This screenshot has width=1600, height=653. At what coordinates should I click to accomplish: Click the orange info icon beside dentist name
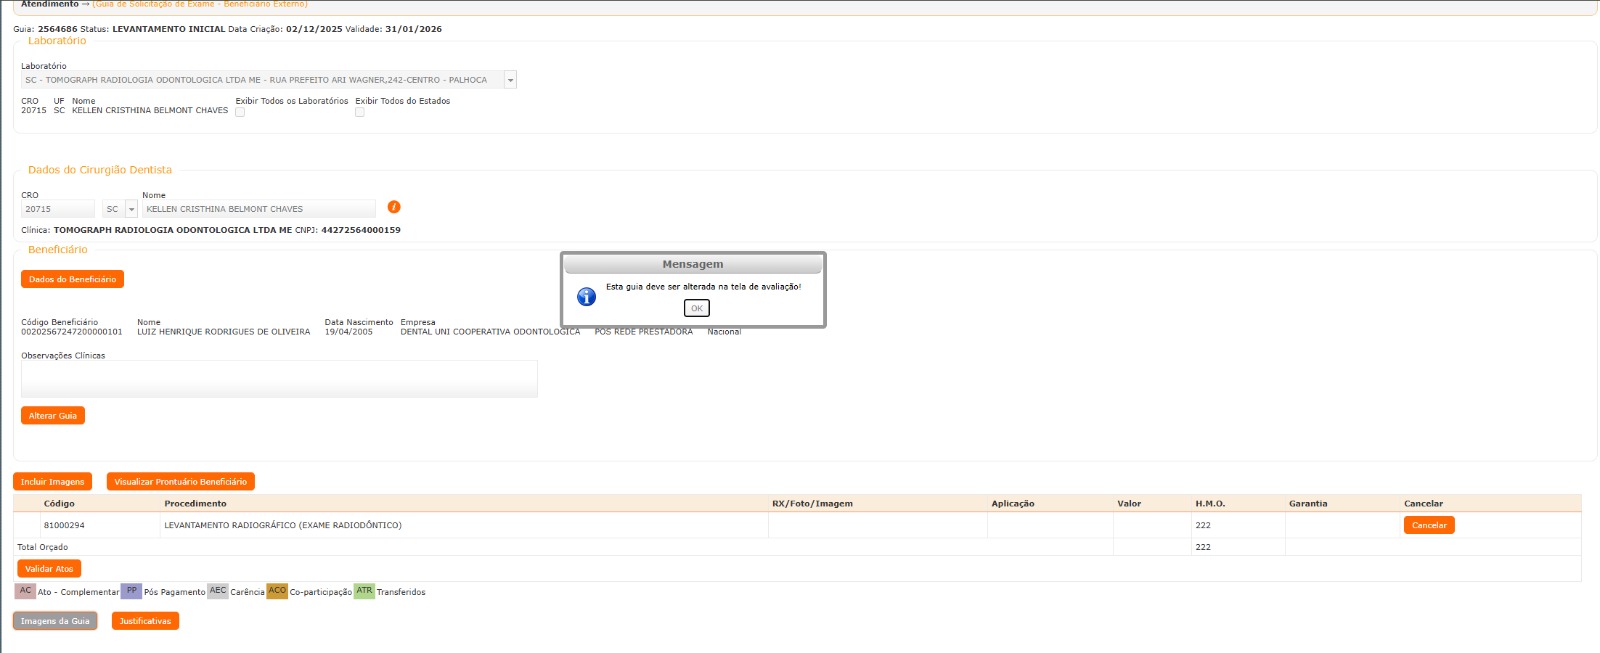[394, 207]
